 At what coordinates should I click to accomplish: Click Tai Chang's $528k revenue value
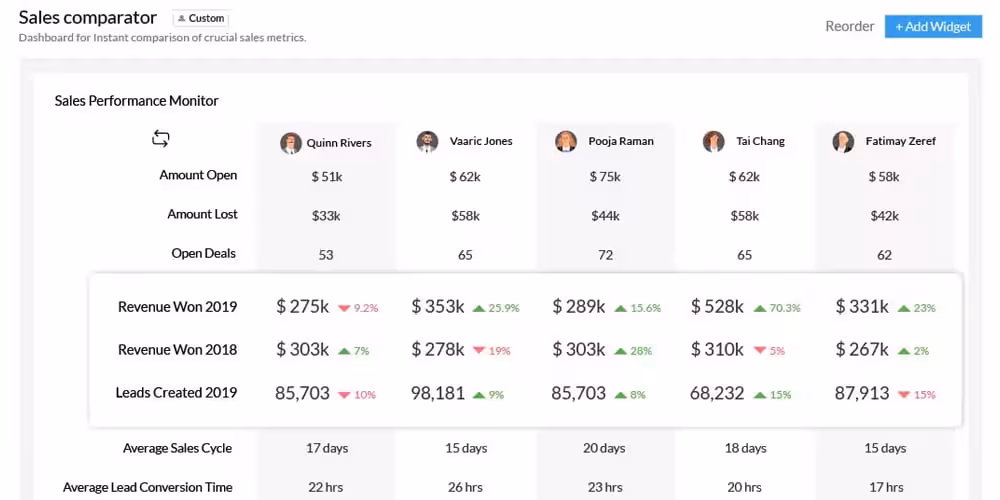pos(717,307)
